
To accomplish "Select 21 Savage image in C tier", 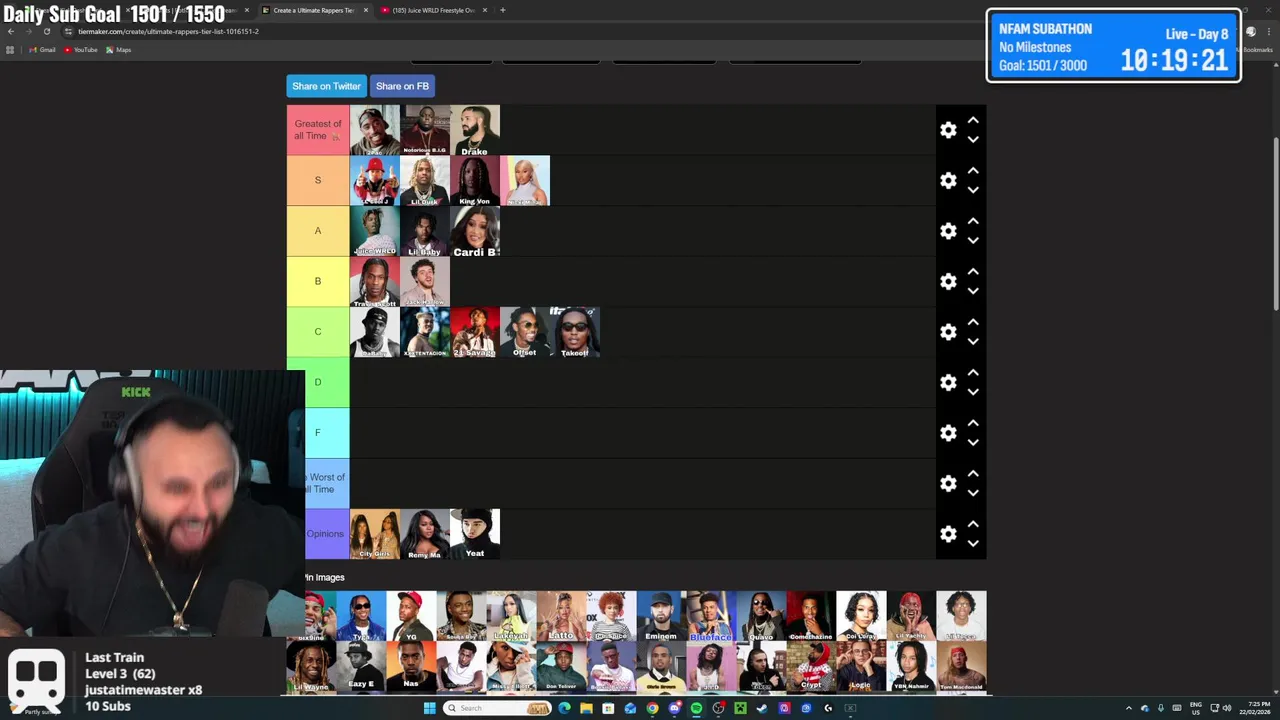I will pyautogui.click(x=475, y=332).
